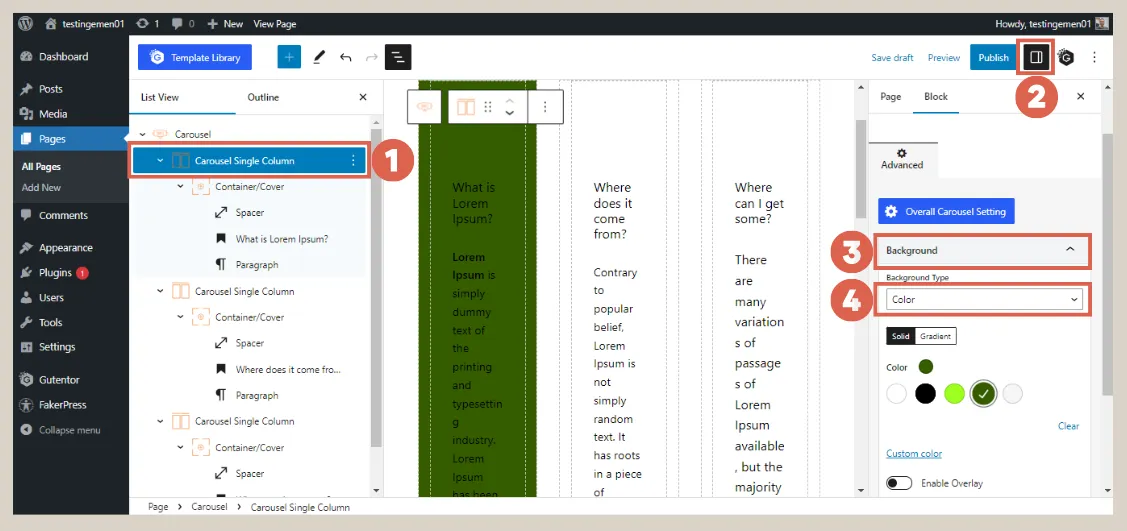Click the Undo arrow icon
Screen dimensions: 1127x531
(x=346, y=58)
